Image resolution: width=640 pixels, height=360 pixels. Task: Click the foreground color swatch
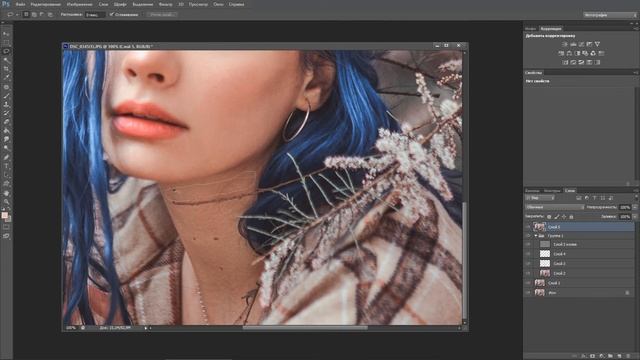tap(4, 216)
